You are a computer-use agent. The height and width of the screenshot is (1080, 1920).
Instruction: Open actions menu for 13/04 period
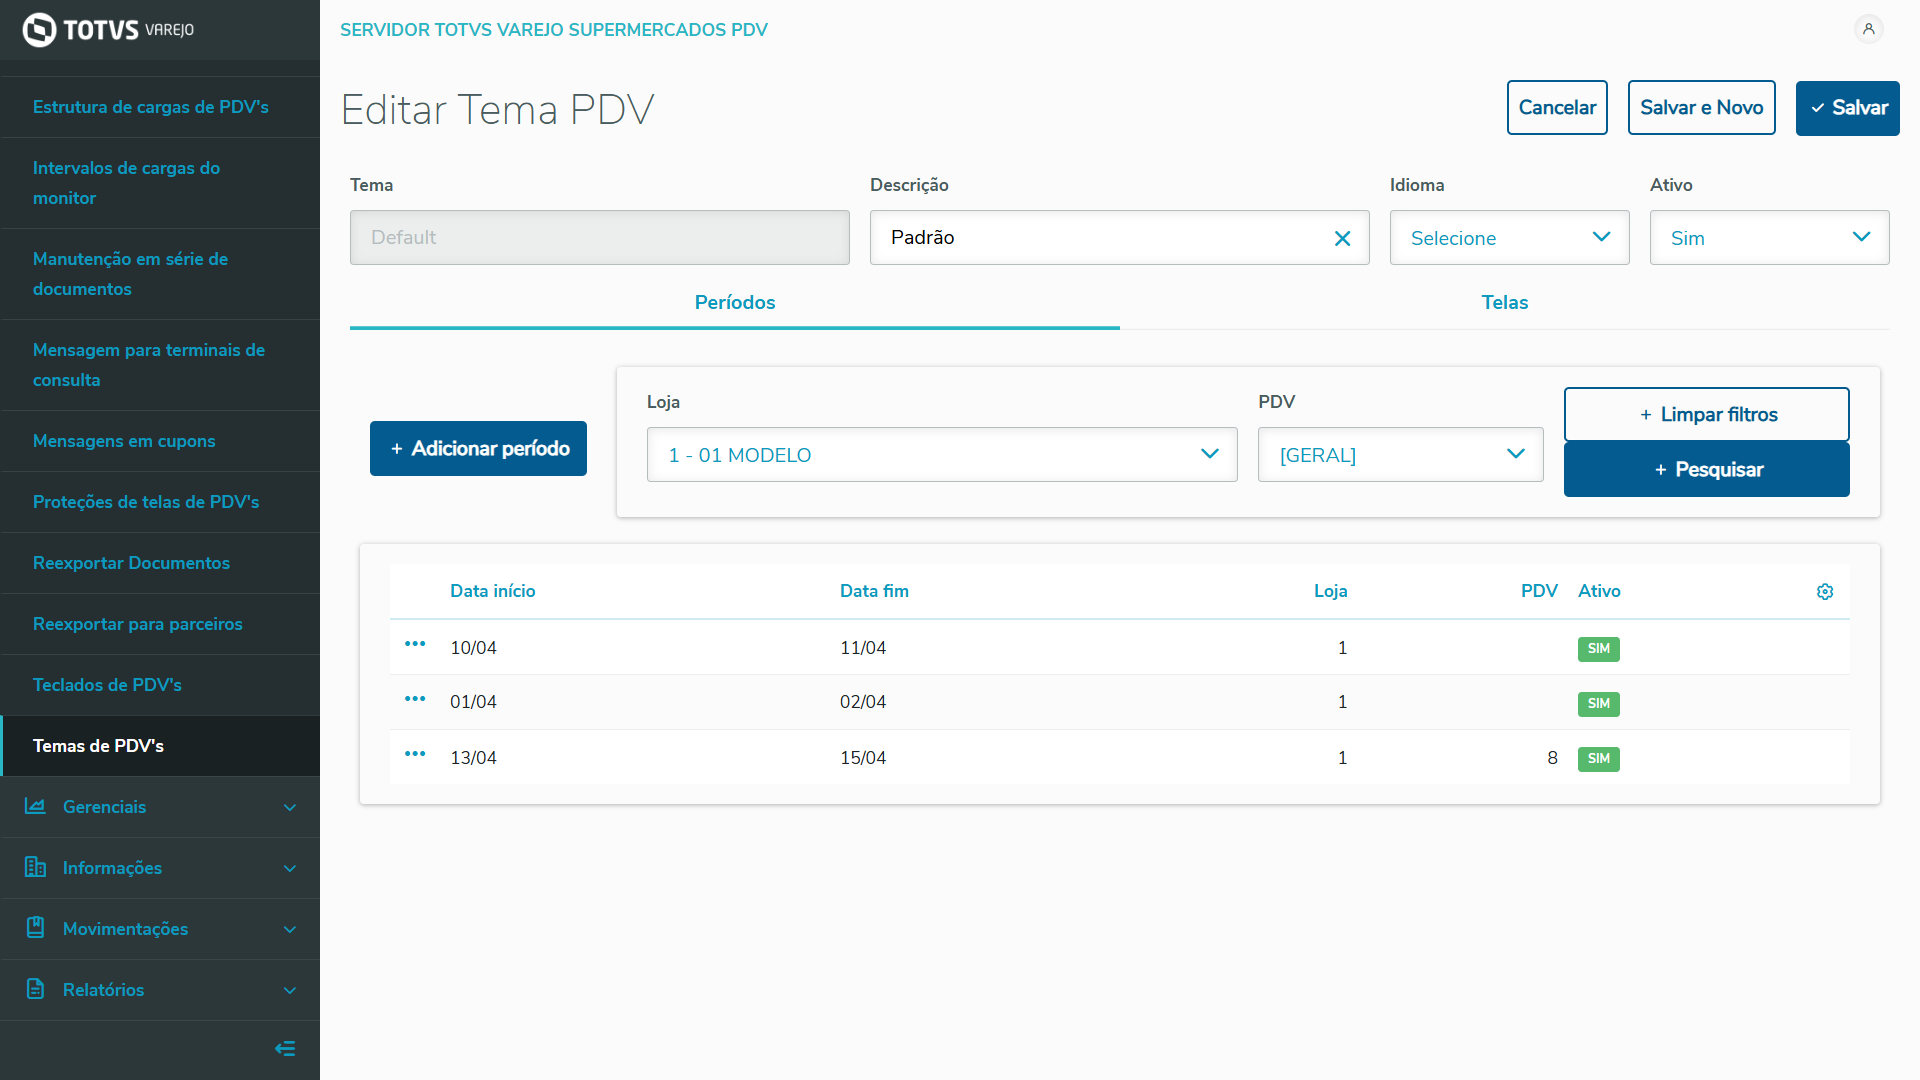point(415,754)
